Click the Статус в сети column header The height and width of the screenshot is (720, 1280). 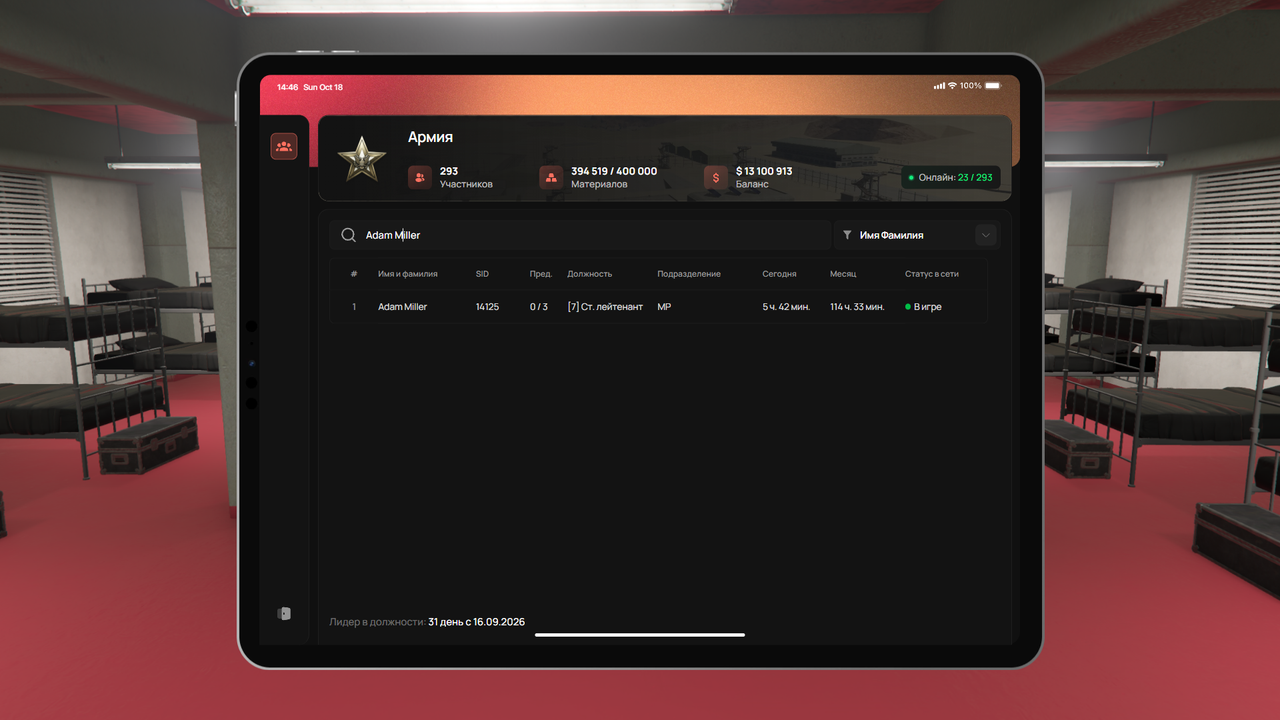(x=932, y=274)
